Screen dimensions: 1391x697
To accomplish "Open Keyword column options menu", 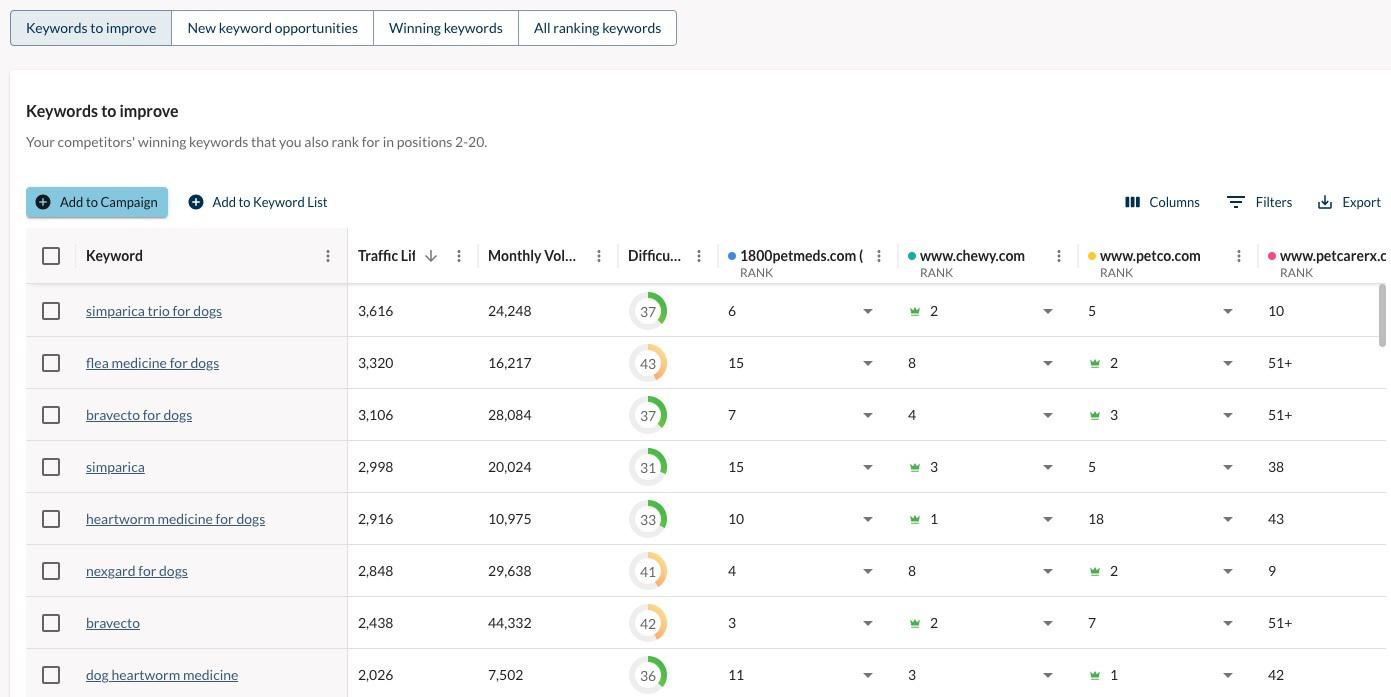I will coord(328,256).
